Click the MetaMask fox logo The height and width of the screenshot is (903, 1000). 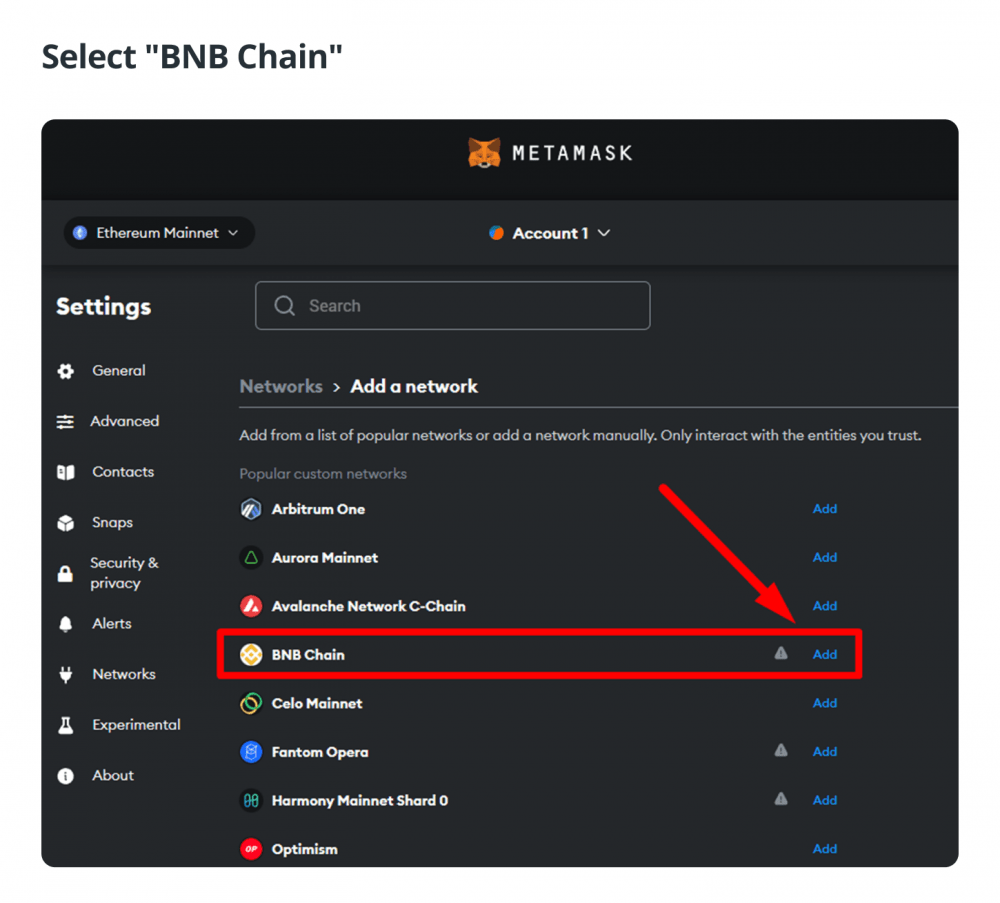[x=484, y=153]
